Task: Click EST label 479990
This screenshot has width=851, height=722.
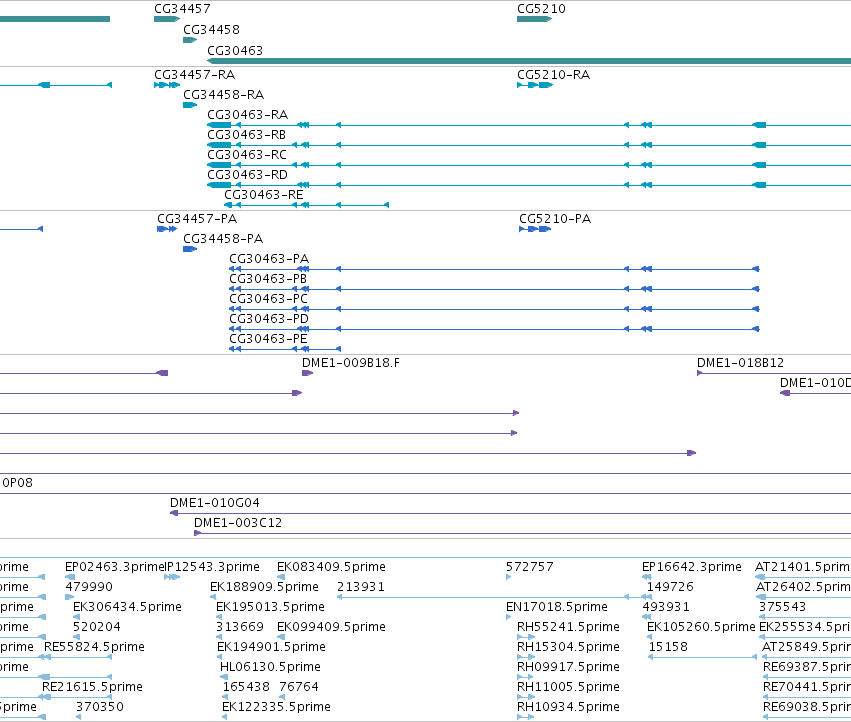Action: 89,587
